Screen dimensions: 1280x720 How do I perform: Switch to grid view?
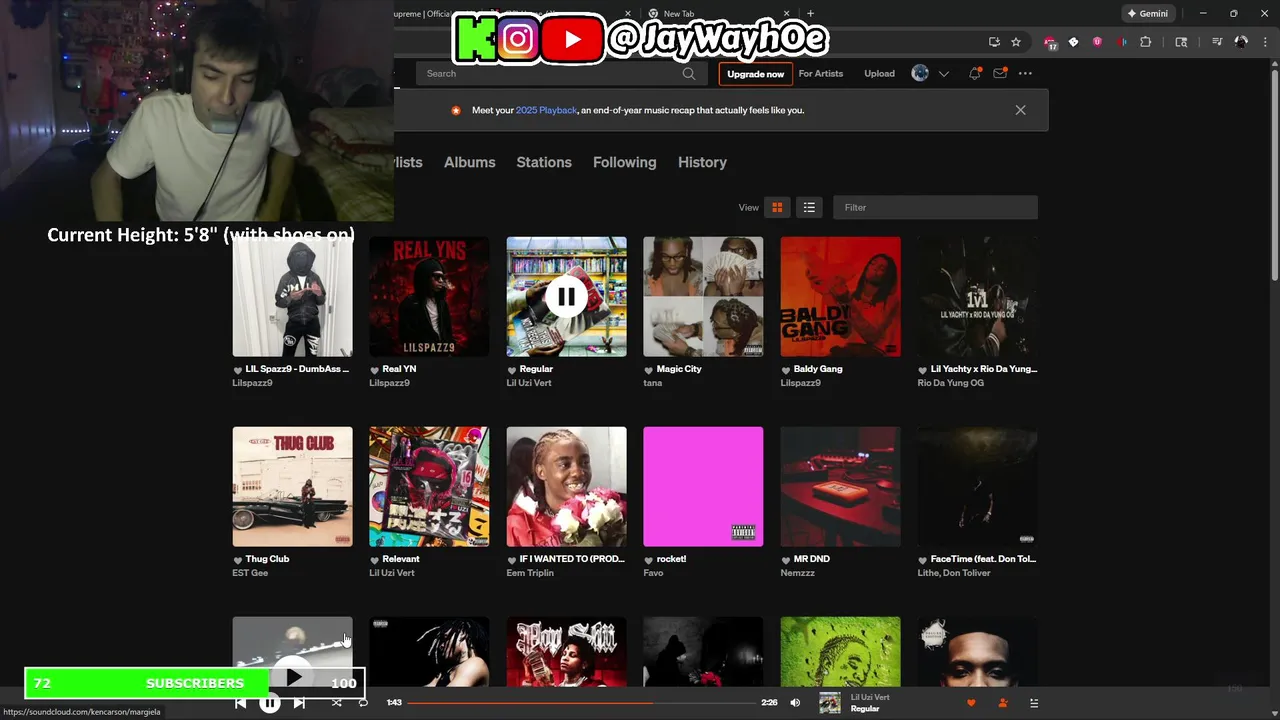777,207
